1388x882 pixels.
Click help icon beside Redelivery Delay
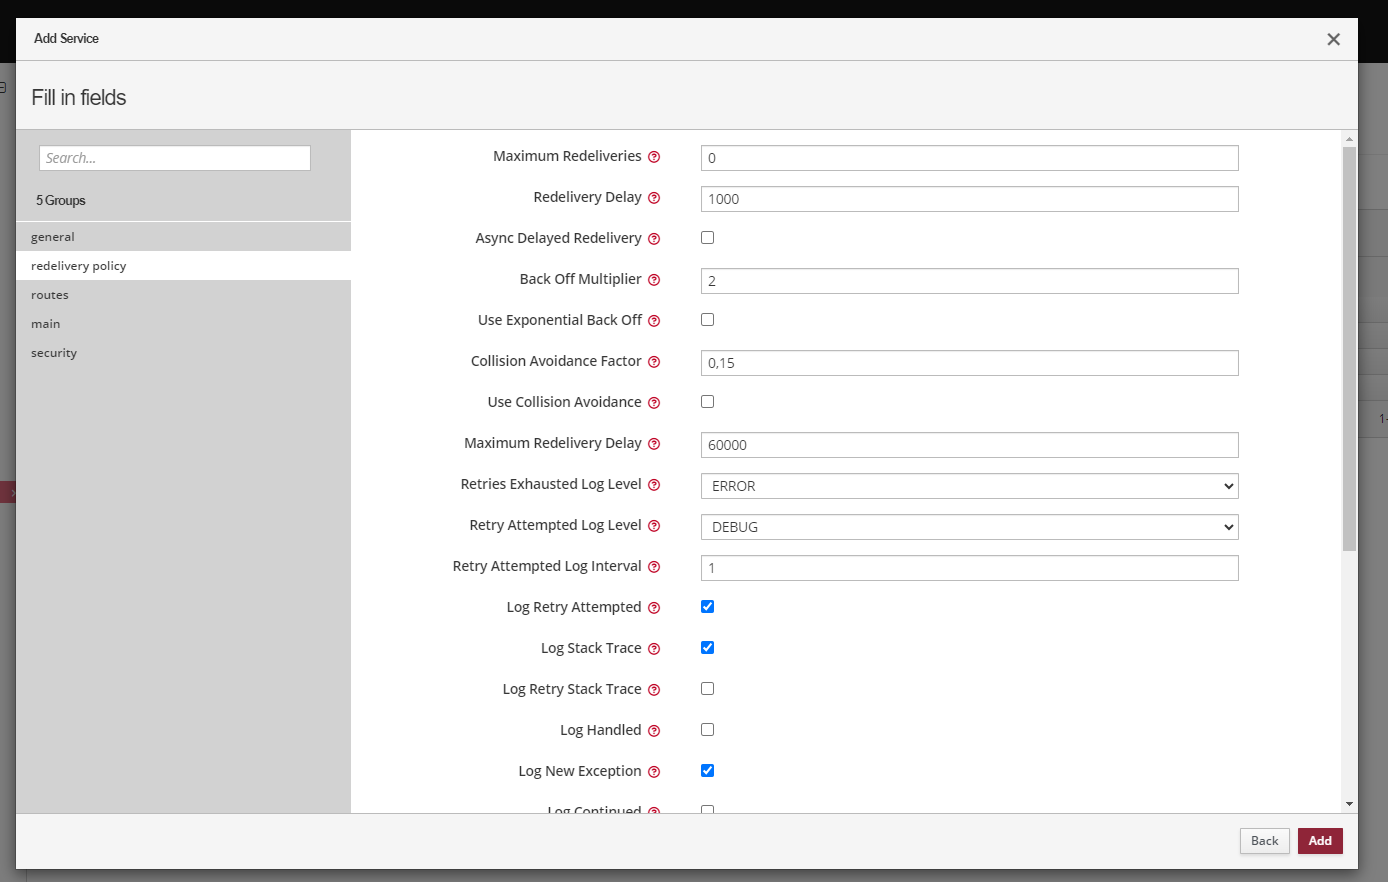654,198
